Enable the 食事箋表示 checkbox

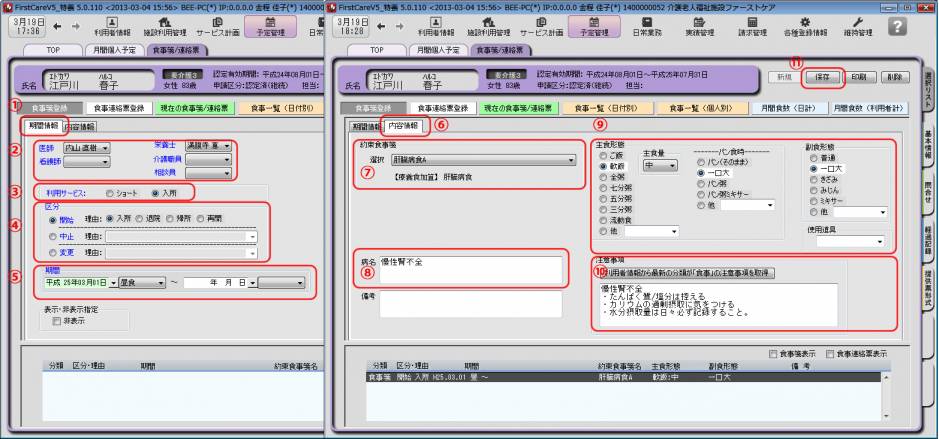click(772, 353)
